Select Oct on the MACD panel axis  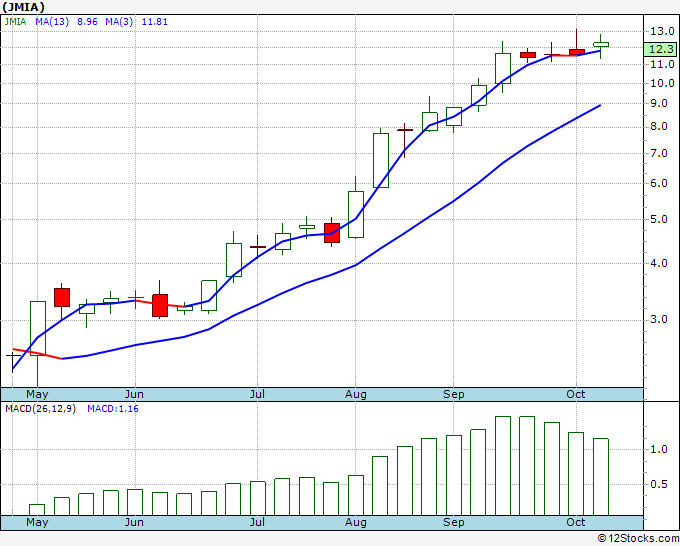tap(576, 523)
